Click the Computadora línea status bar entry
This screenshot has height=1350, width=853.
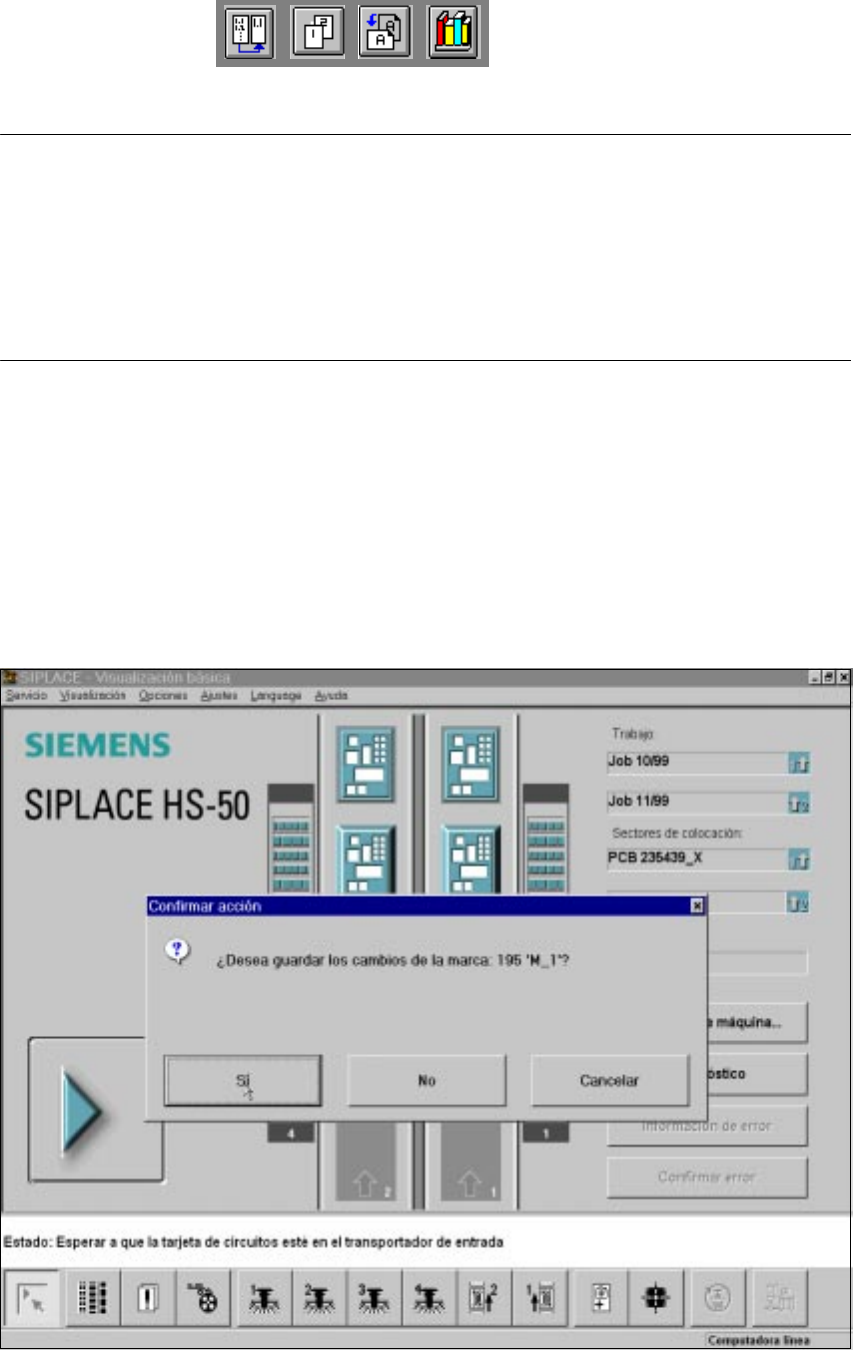(x=758, y=1340)
